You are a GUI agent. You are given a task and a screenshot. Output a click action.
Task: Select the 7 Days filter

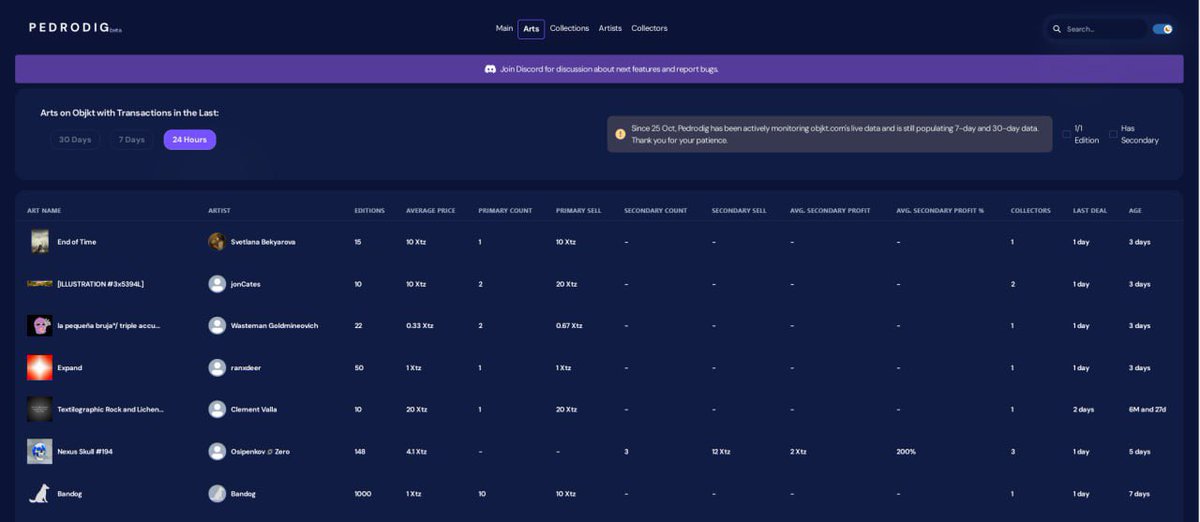(x=132, y=140)
